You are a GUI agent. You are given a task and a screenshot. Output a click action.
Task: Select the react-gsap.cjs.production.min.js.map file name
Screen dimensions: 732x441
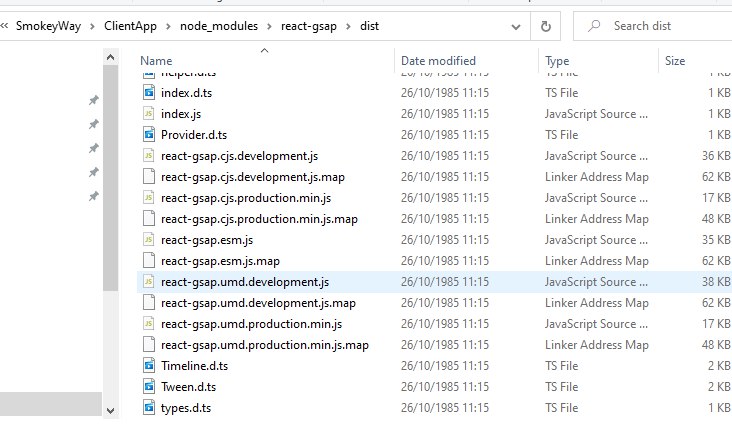[259, 219]
